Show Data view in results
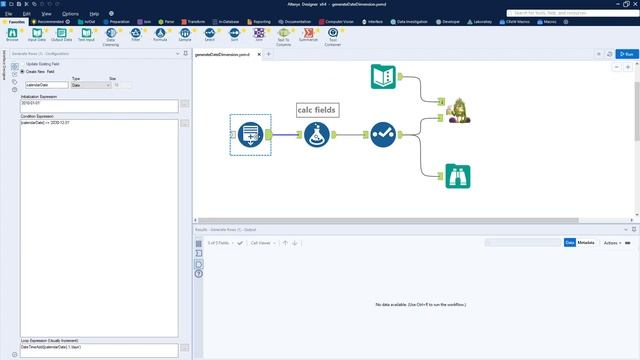The image size is (640, 360). coord(570,242)
